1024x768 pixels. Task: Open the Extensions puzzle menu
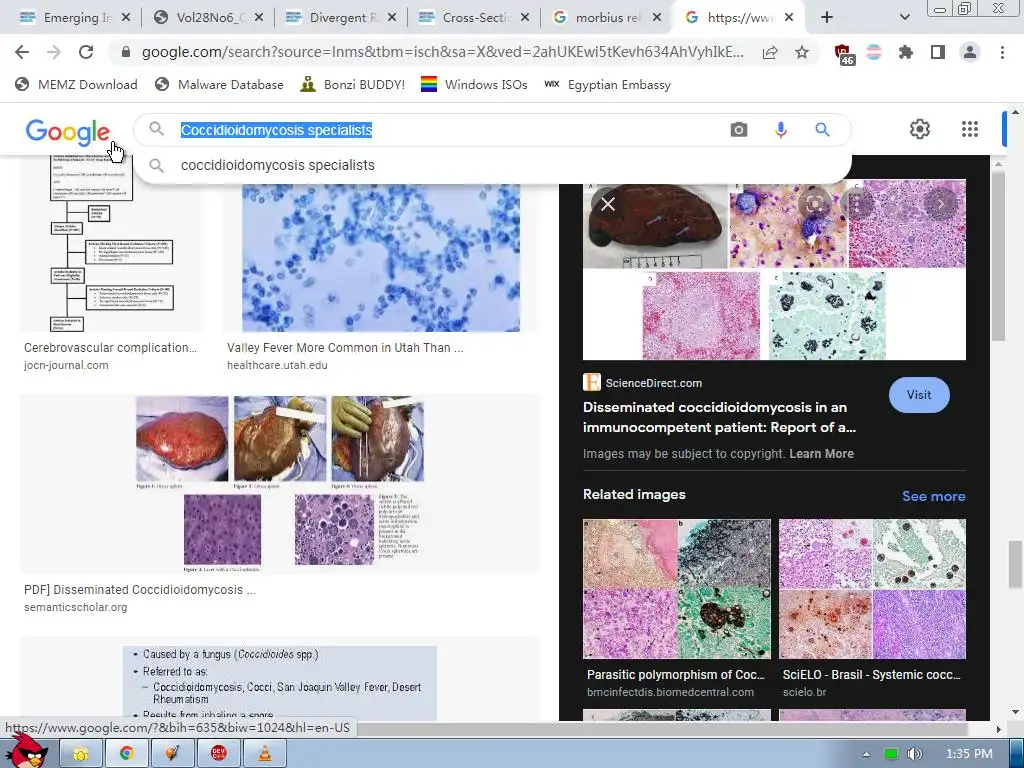tap(906, 52)
